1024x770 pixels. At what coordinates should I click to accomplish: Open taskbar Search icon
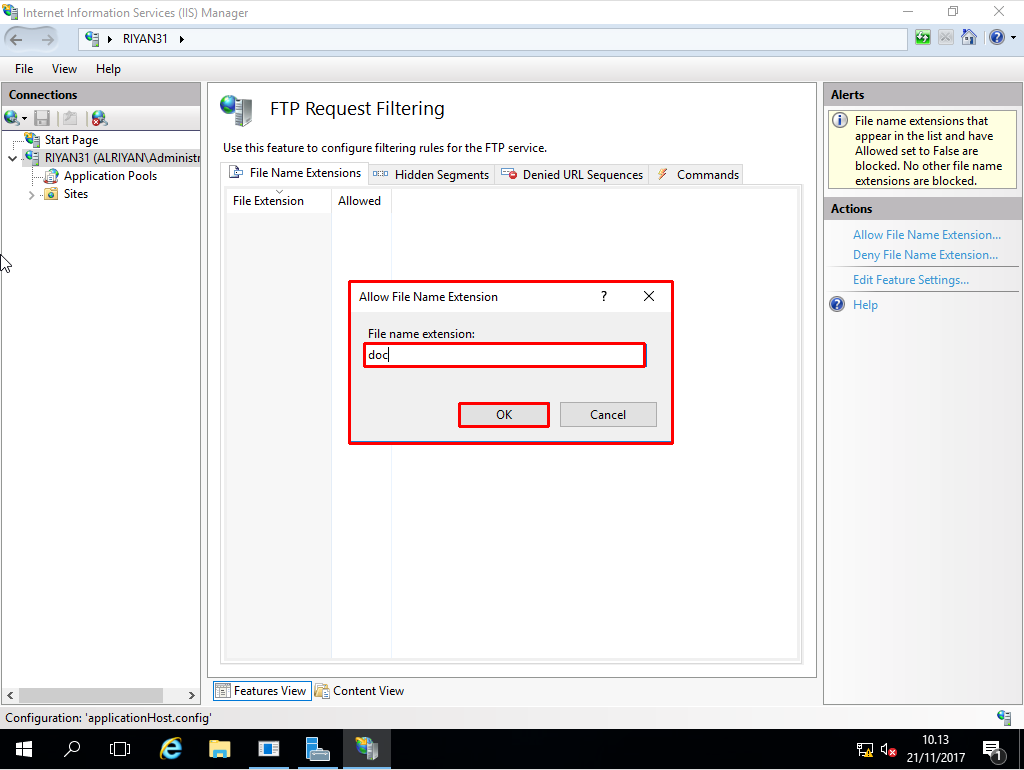tap(72, 749)
